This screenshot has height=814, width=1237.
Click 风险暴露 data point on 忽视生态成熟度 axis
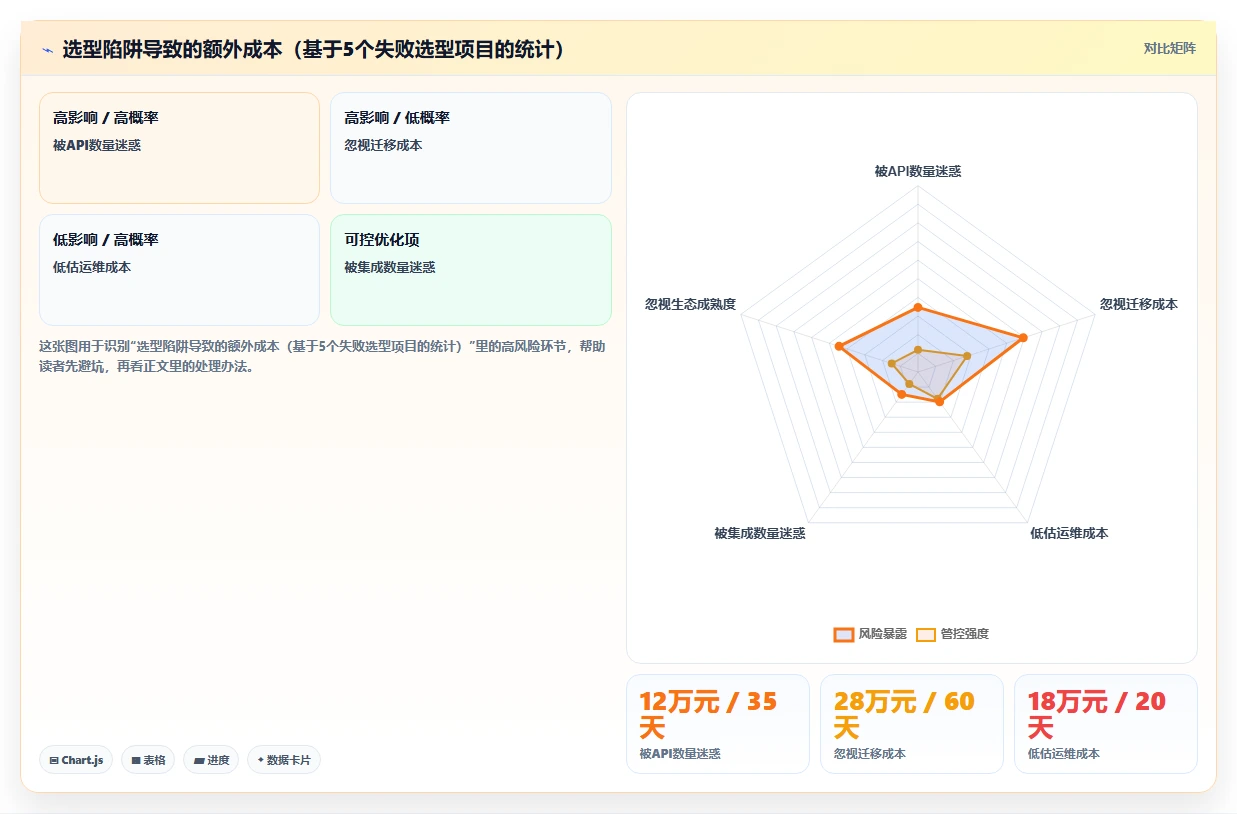839,346
